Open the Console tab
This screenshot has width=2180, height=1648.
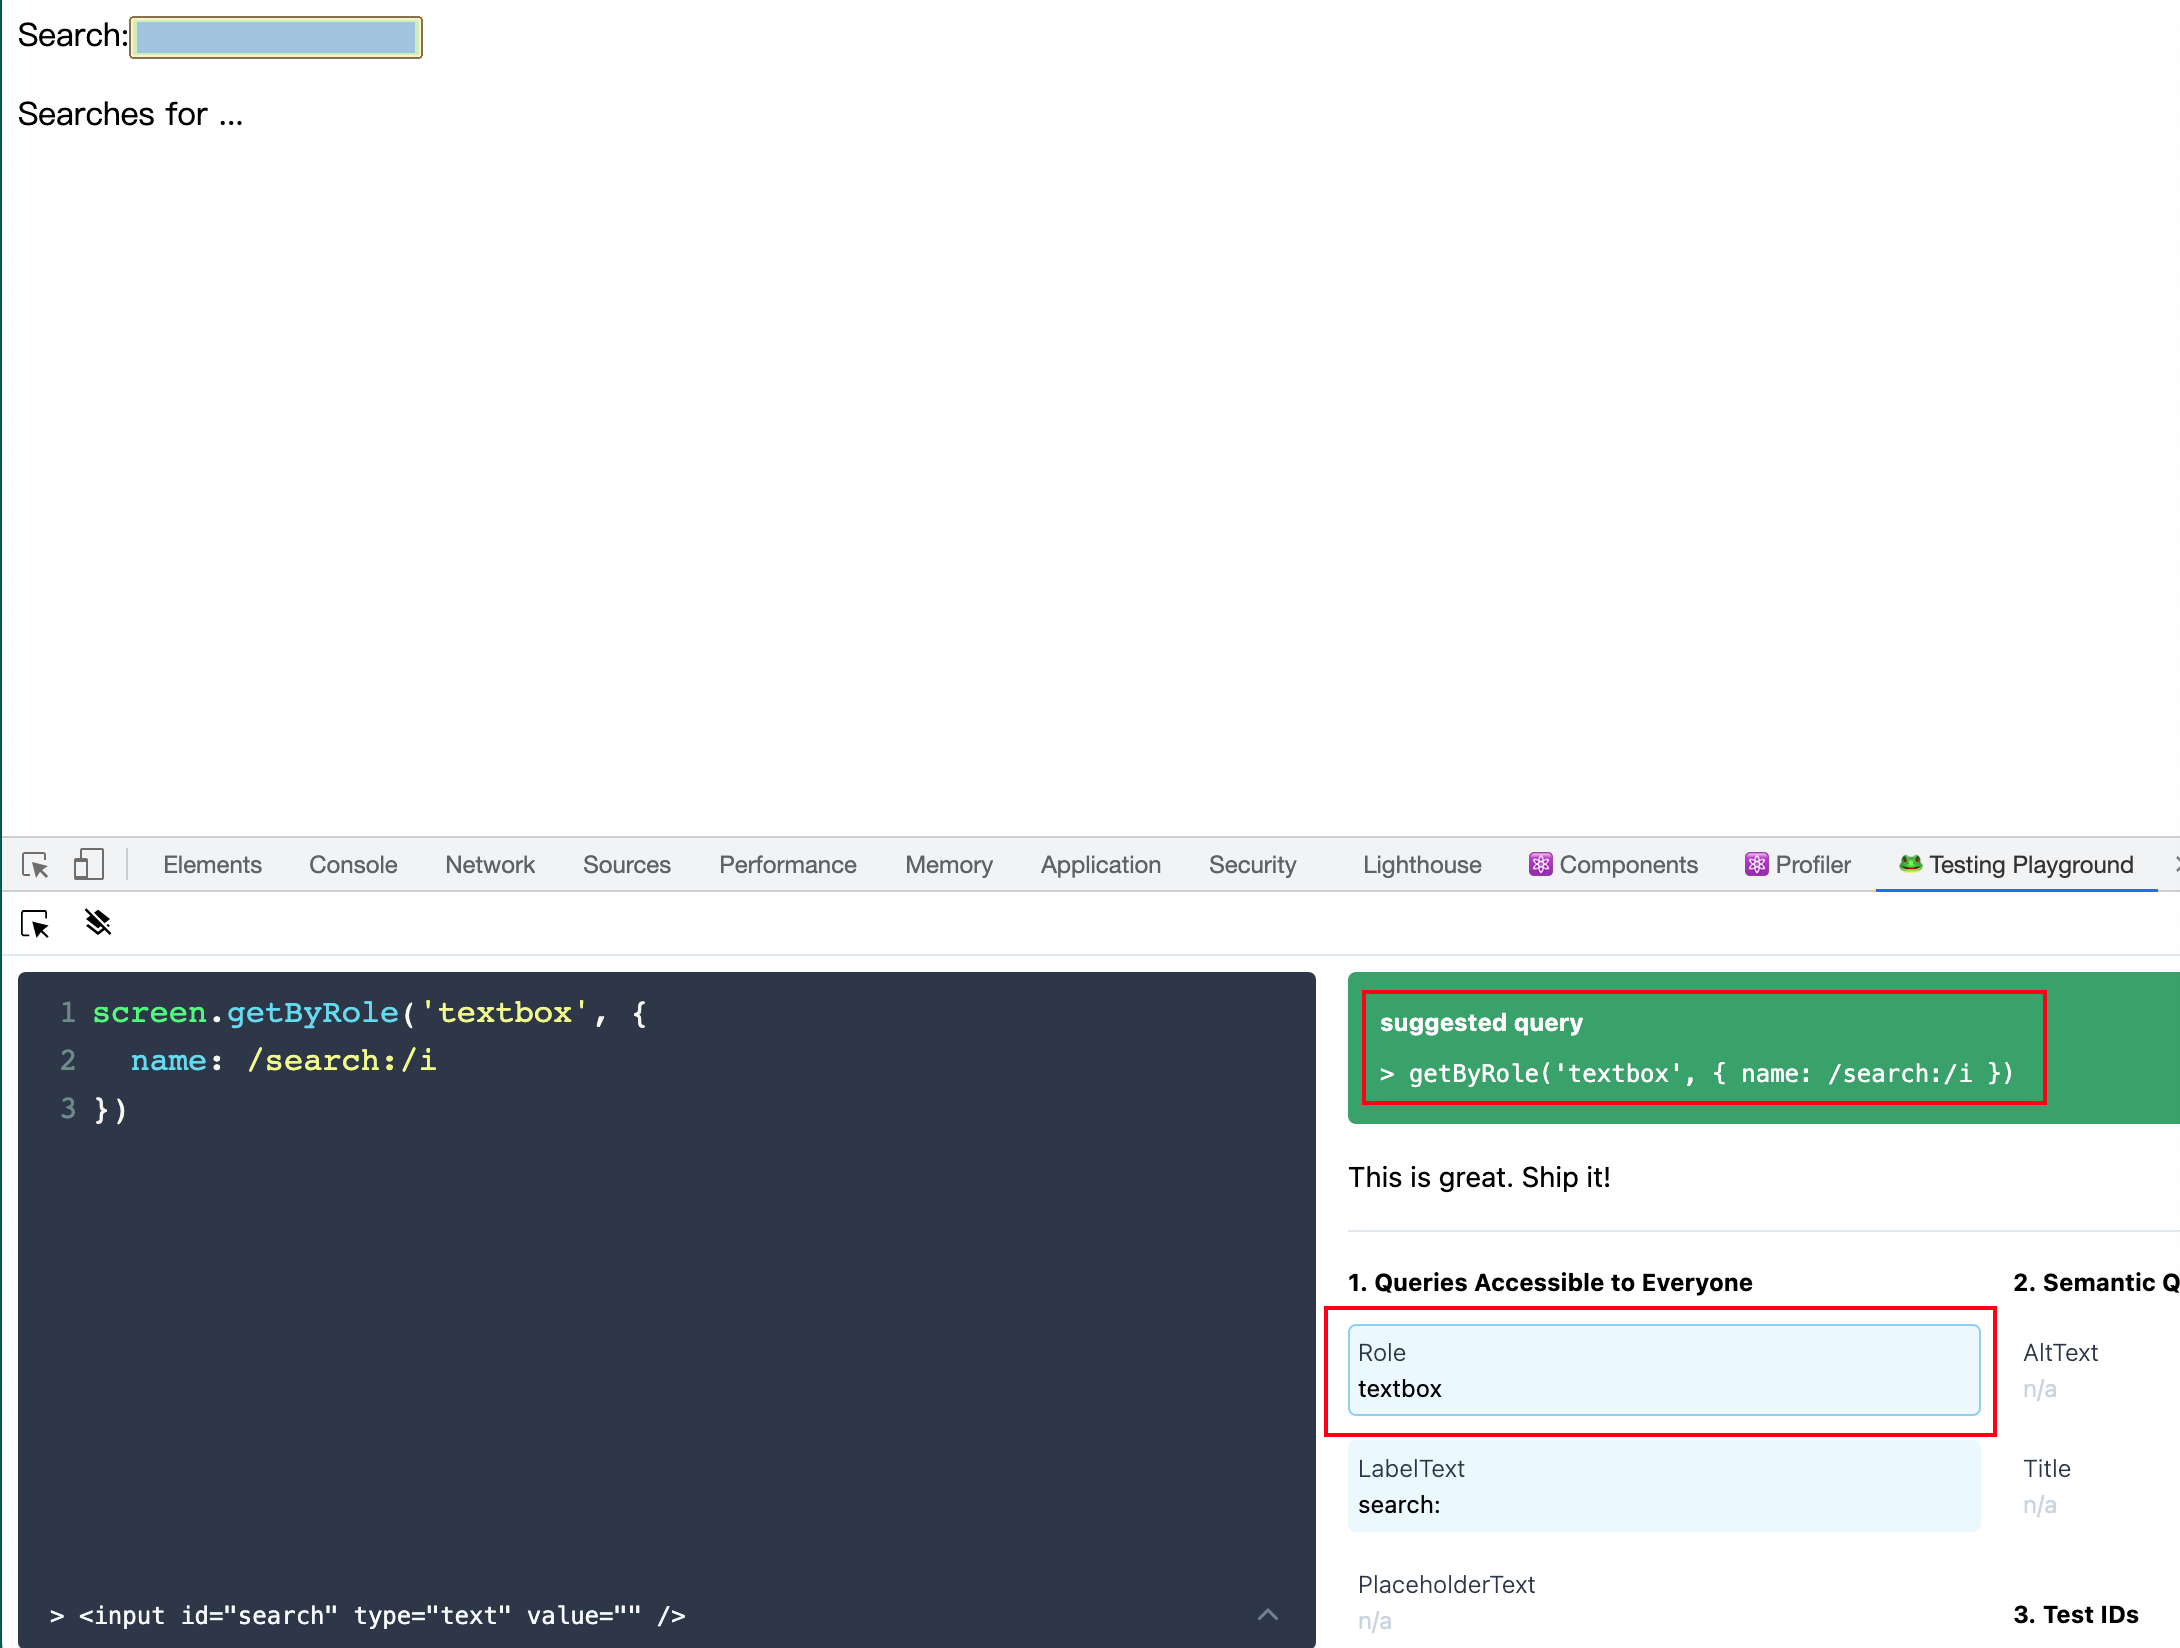point(353,865)
